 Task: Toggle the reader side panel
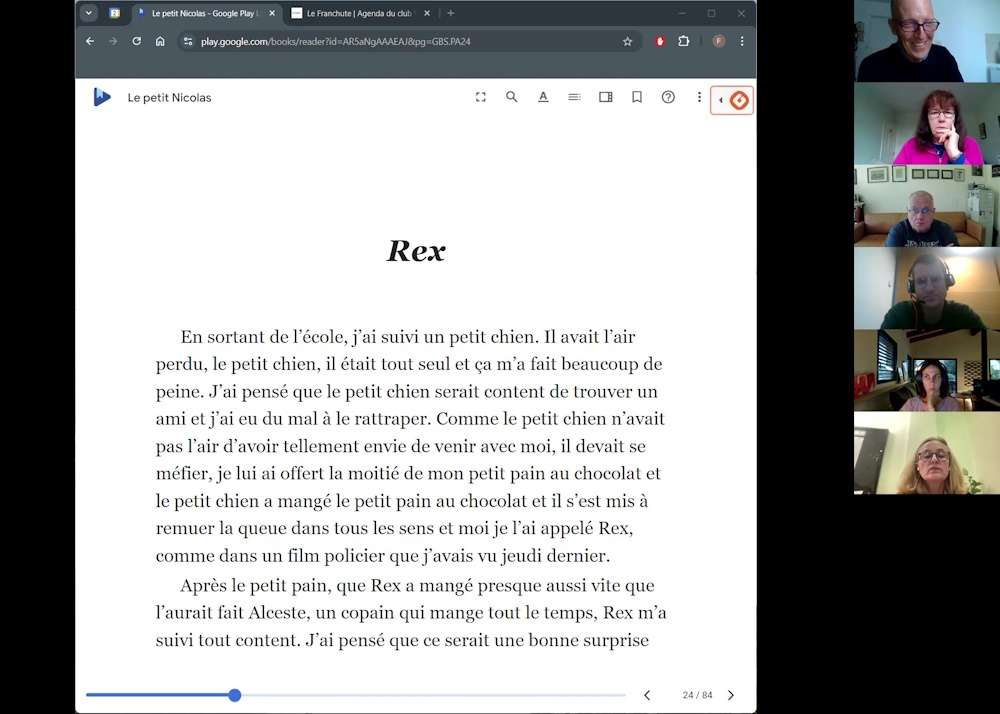[605, 97]
